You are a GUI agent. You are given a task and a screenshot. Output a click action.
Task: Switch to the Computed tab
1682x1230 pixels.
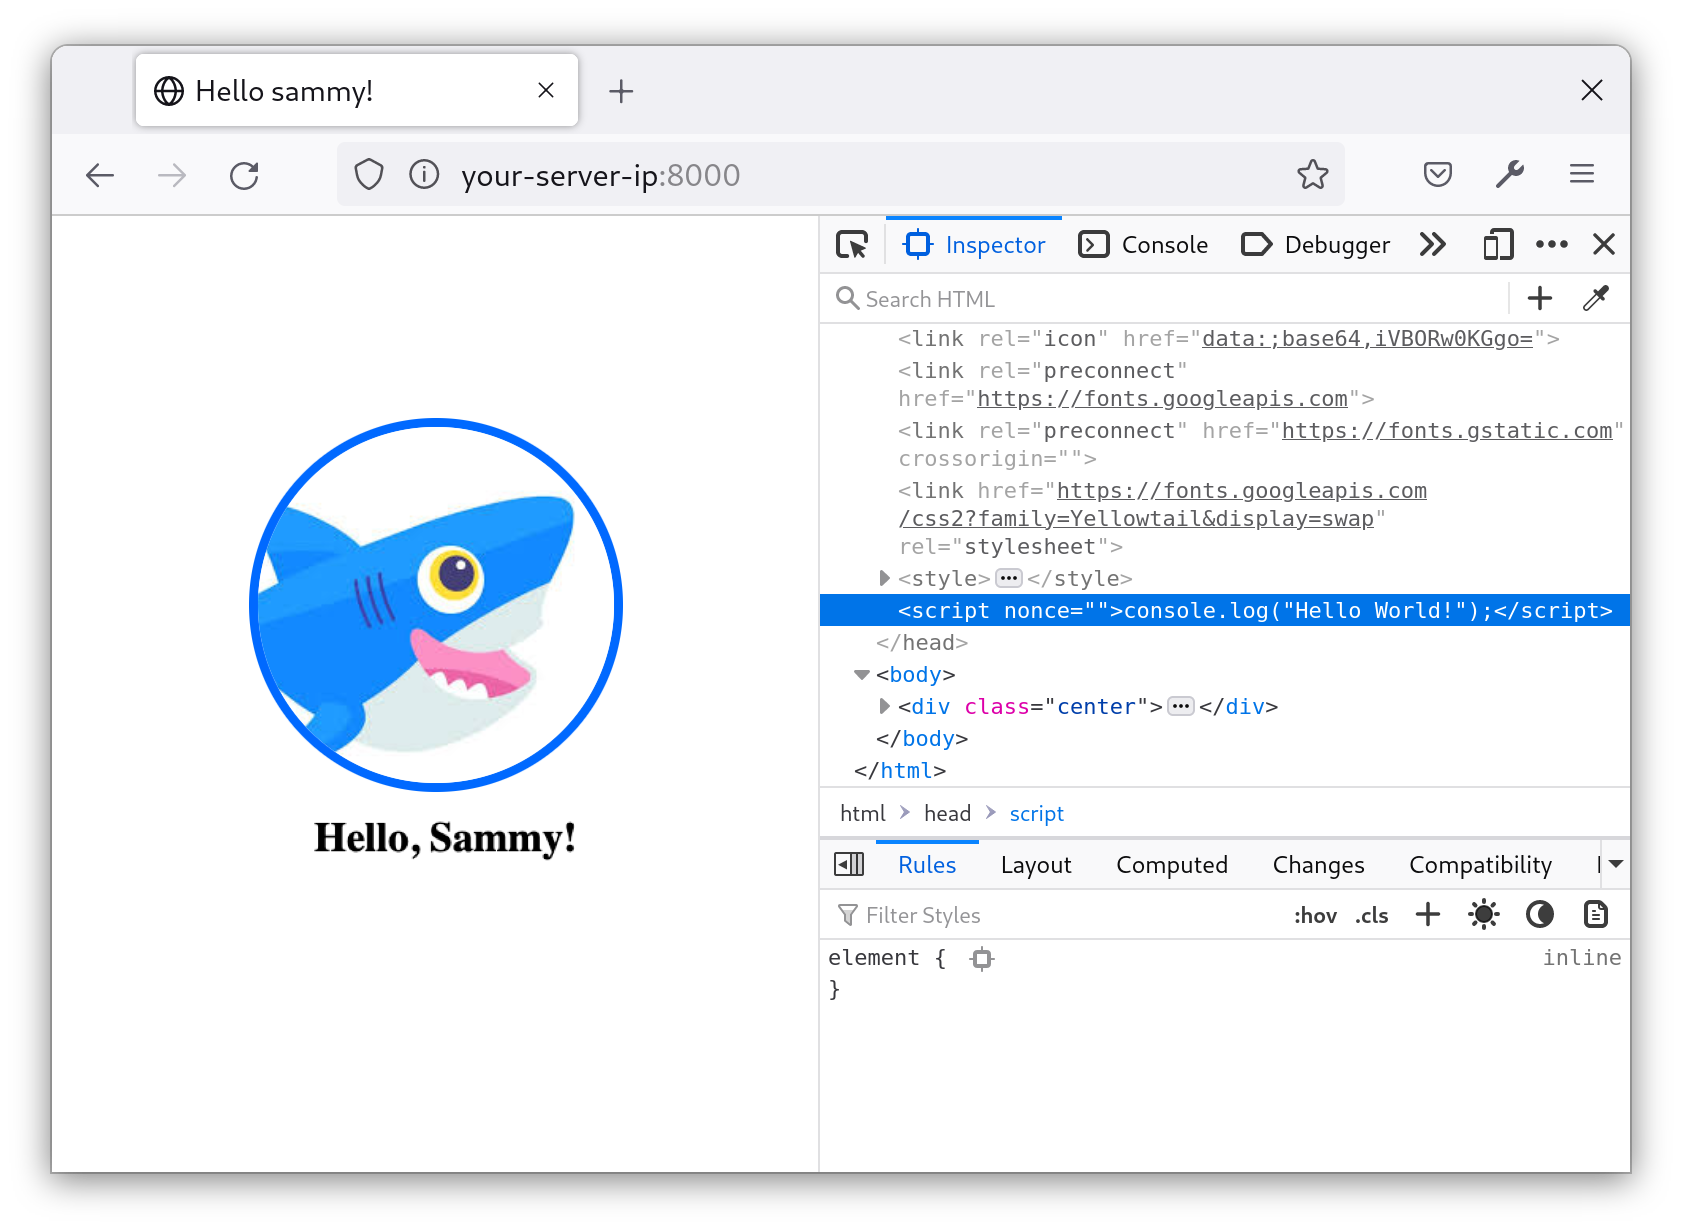coord(1172,865)
